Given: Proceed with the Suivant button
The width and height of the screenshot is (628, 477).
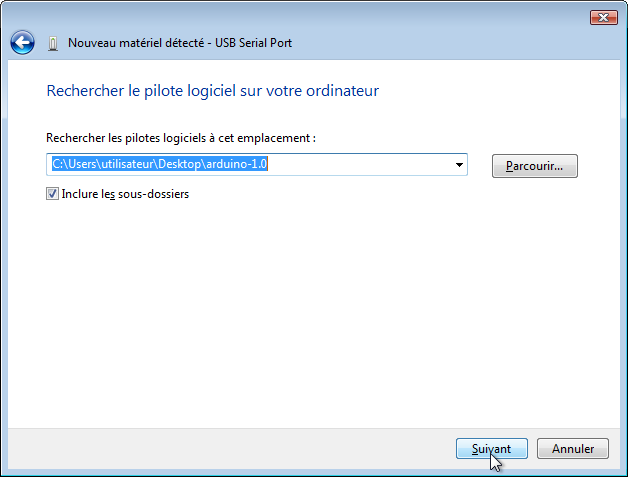Looking at the screenshot, I should (x=491, y=449).
